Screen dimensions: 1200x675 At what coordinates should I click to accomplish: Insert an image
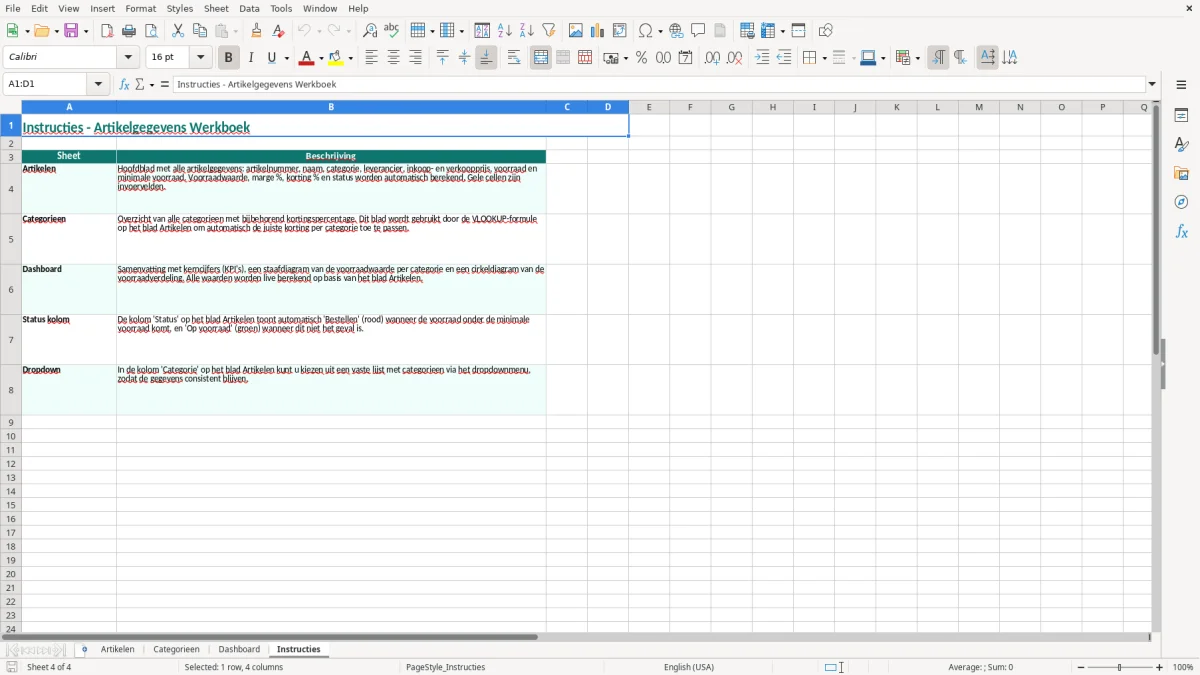tap(576, 31)
